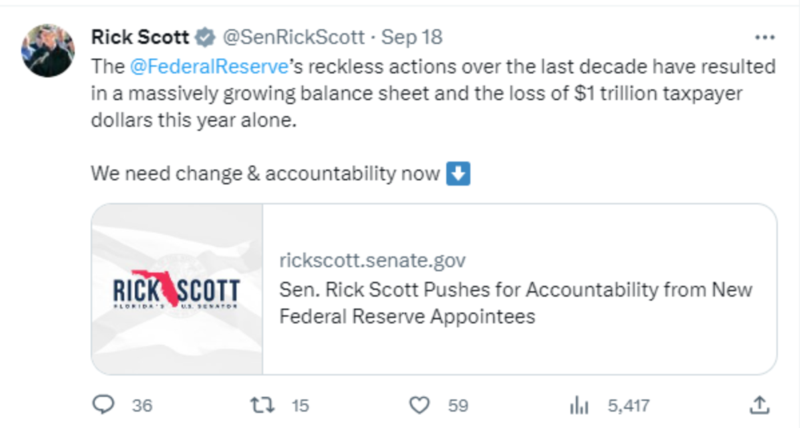Screen dimensions: 800x428
Task: Click the 59 likes count
Action: click(x=458, y=406)
